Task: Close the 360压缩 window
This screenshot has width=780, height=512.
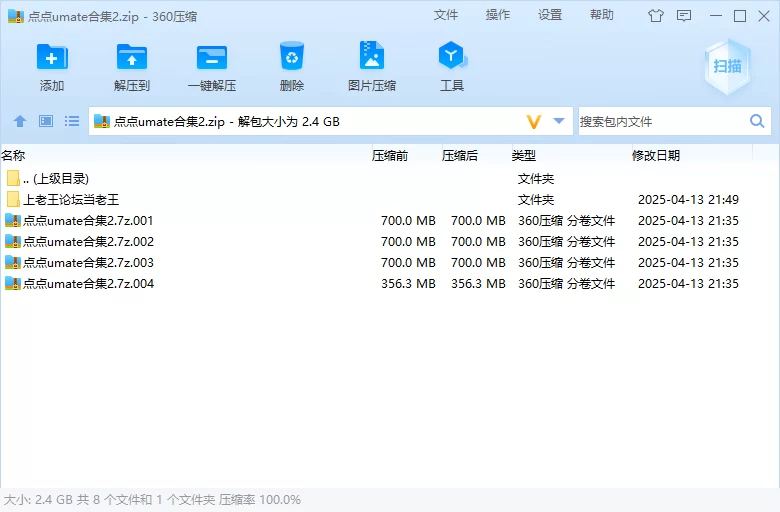Action: 764,16
